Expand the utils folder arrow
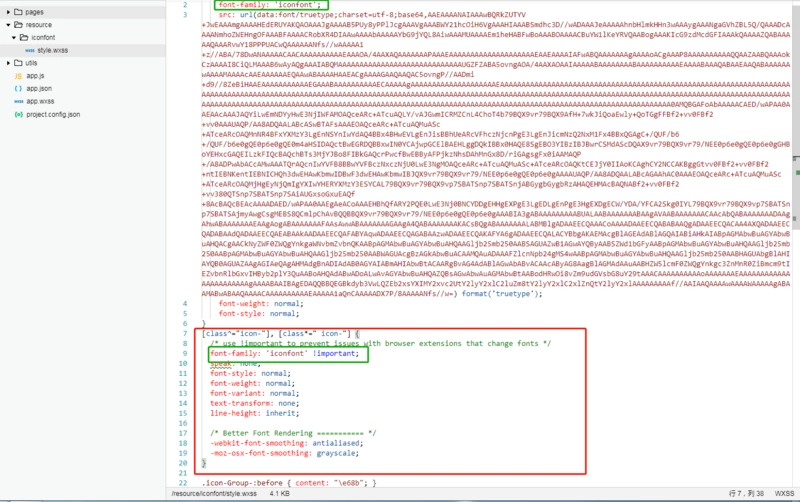Screen dimensions: 800x502 click(x=8, y=63)
